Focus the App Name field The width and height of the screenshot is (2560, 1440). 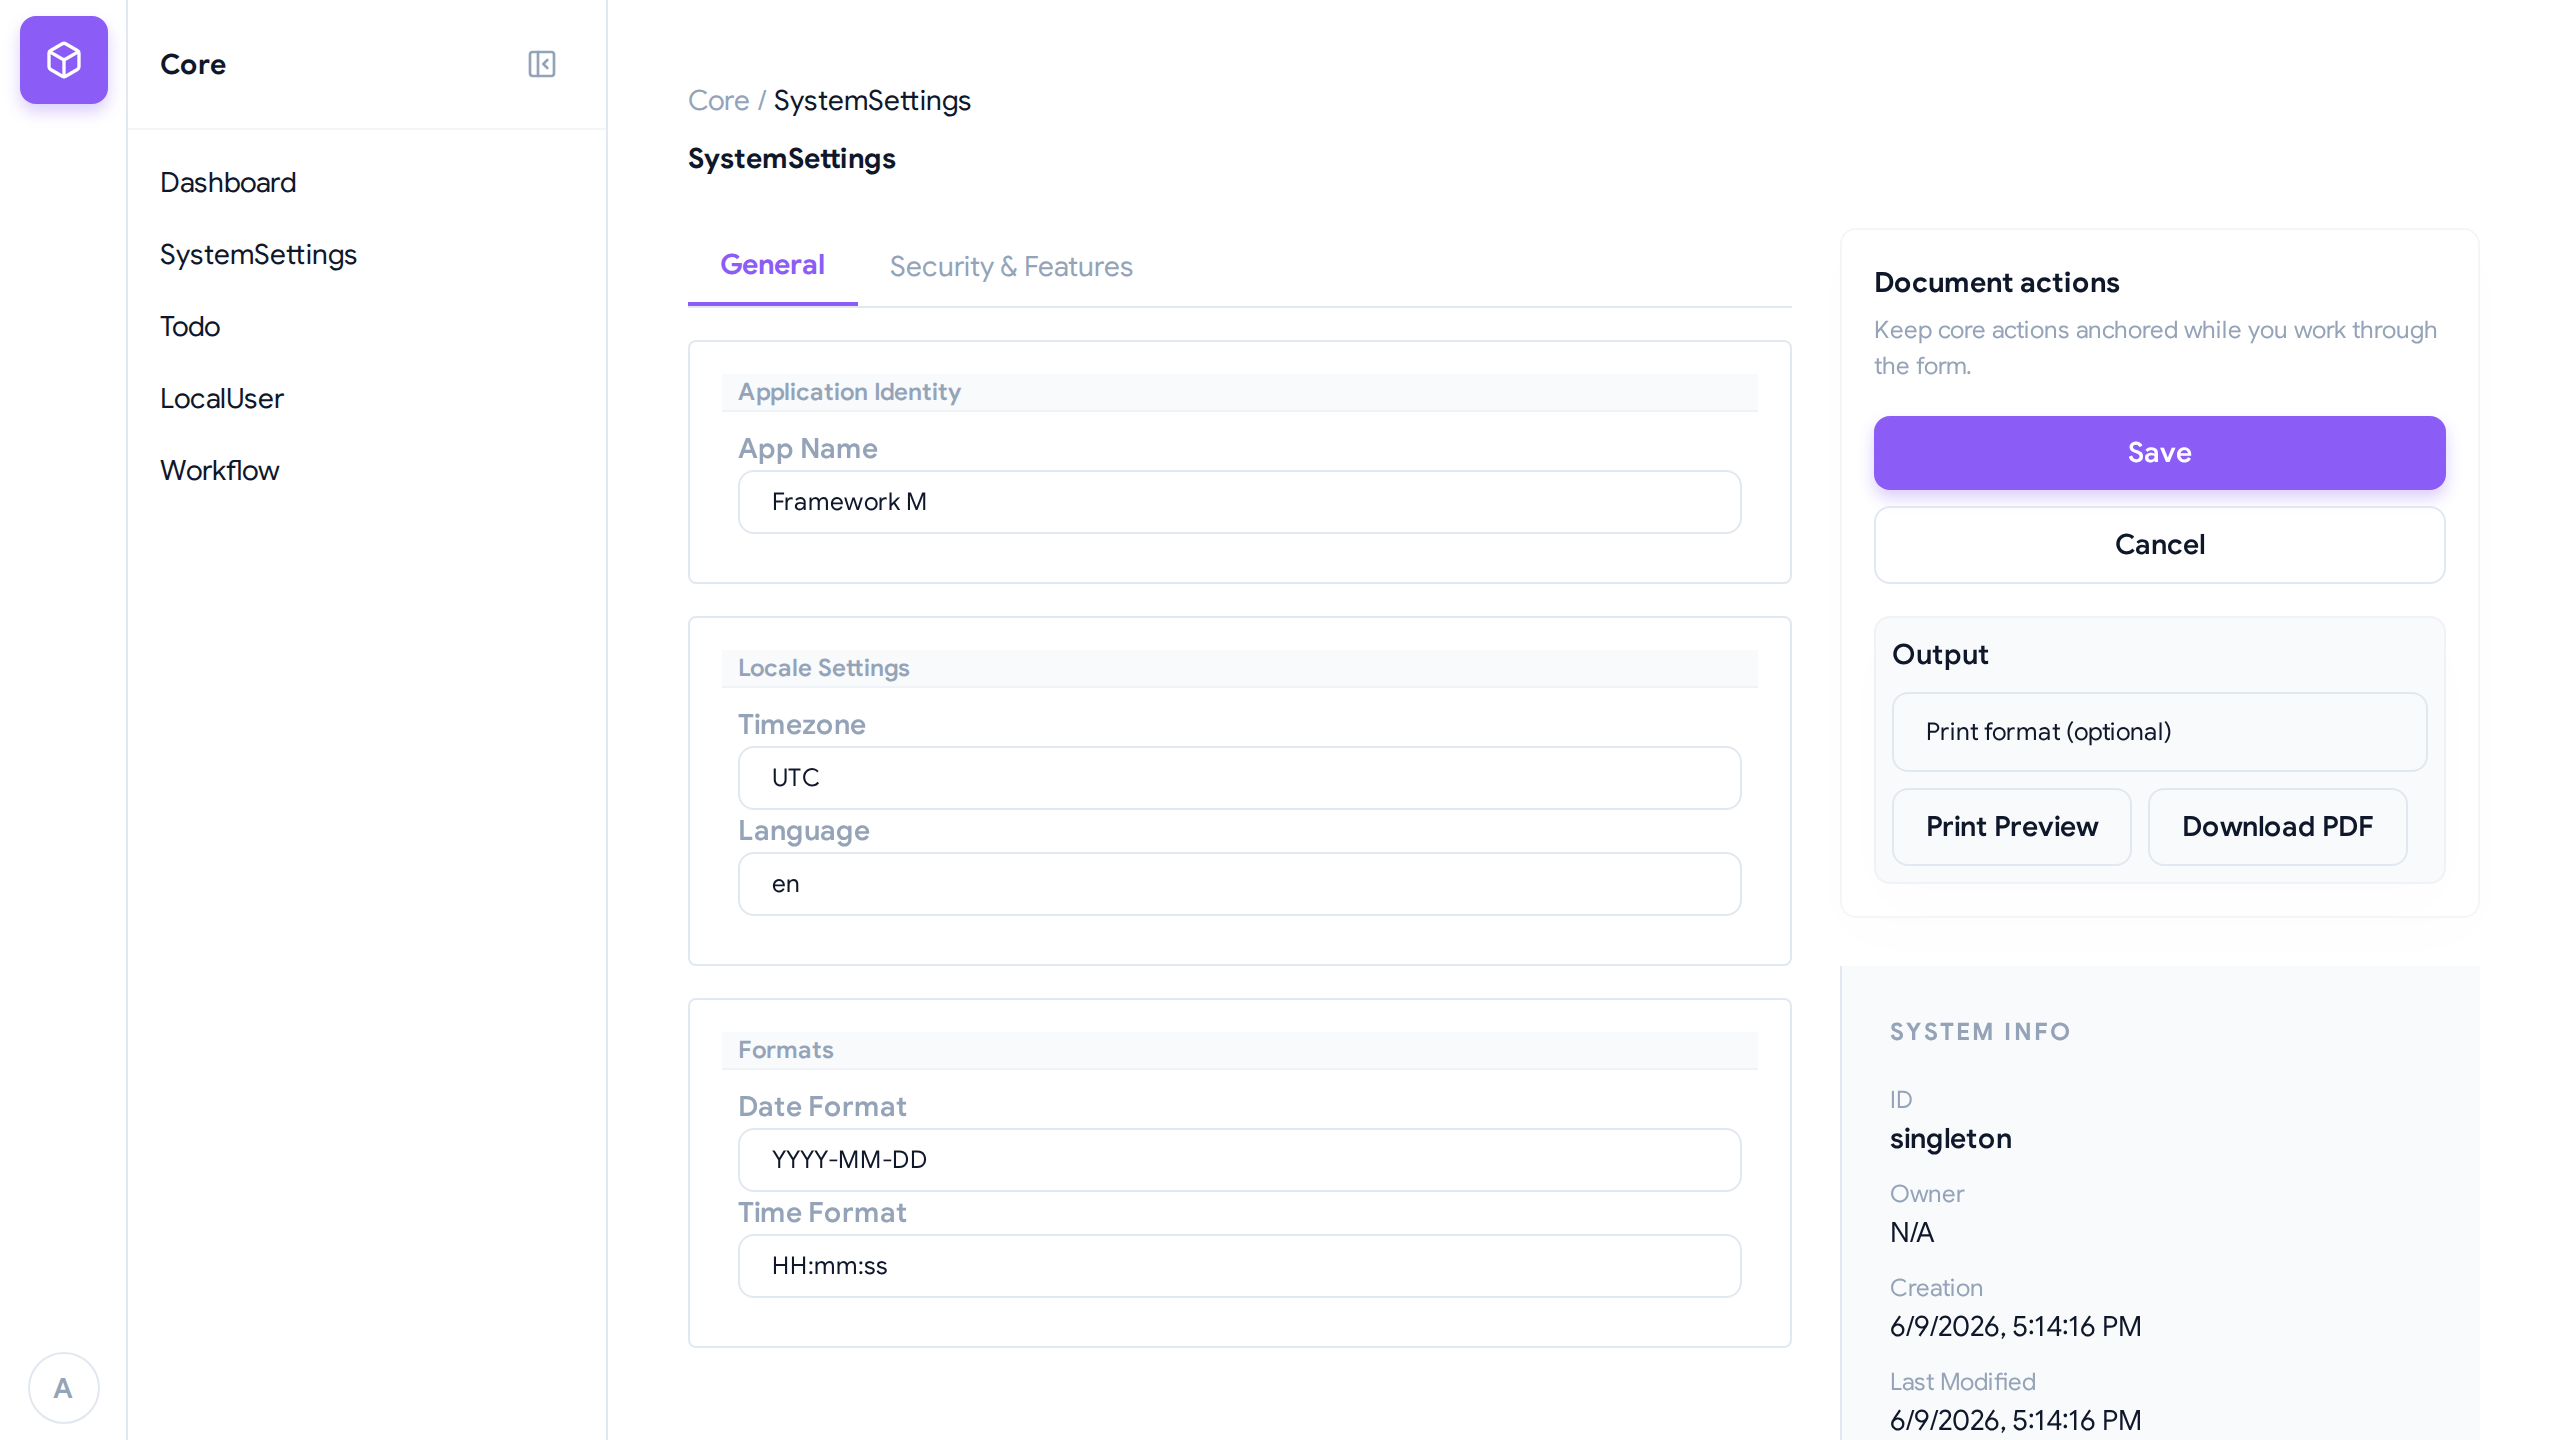[x=1240, y=502]
